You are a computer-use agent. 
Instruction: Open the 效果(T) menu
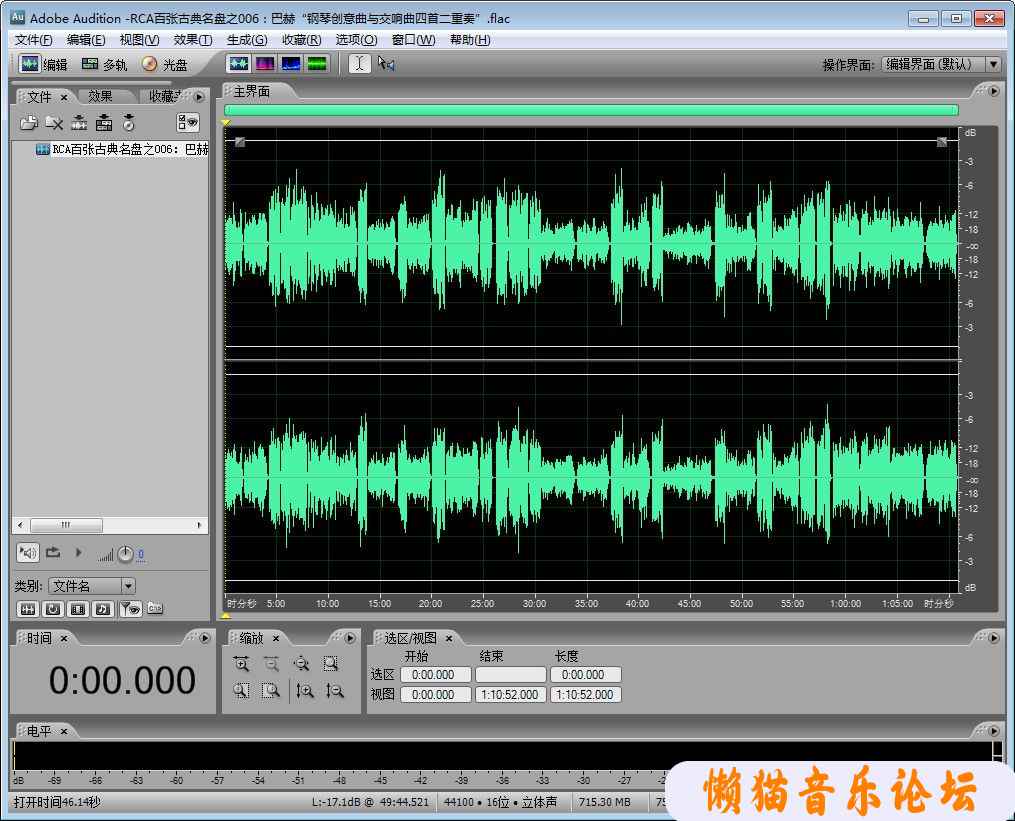pyautogui.click(x=193, y=40)
